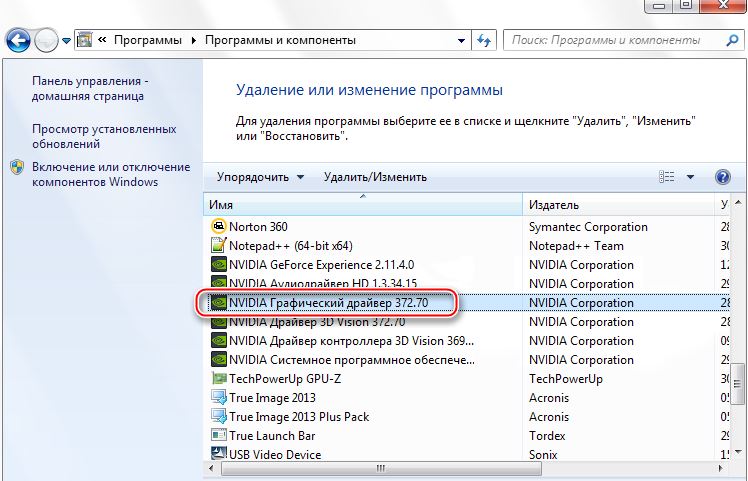Click the shield icon beside Windows components
This screenshot has width=748, height=481.
click(17, 167)
